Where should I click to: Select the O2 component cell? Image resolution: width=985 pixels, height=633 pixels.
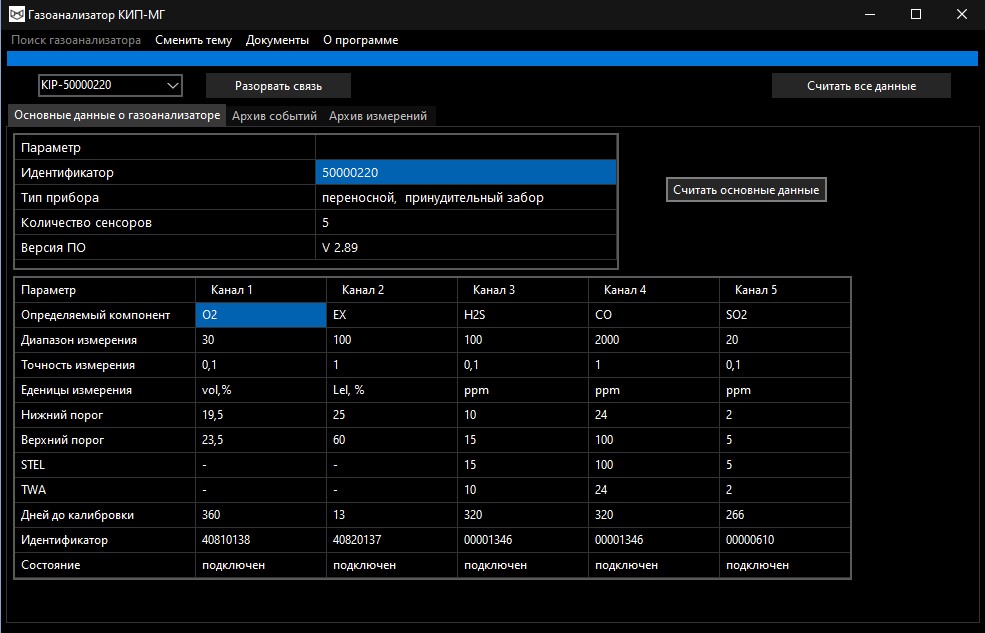coord(261,315)
